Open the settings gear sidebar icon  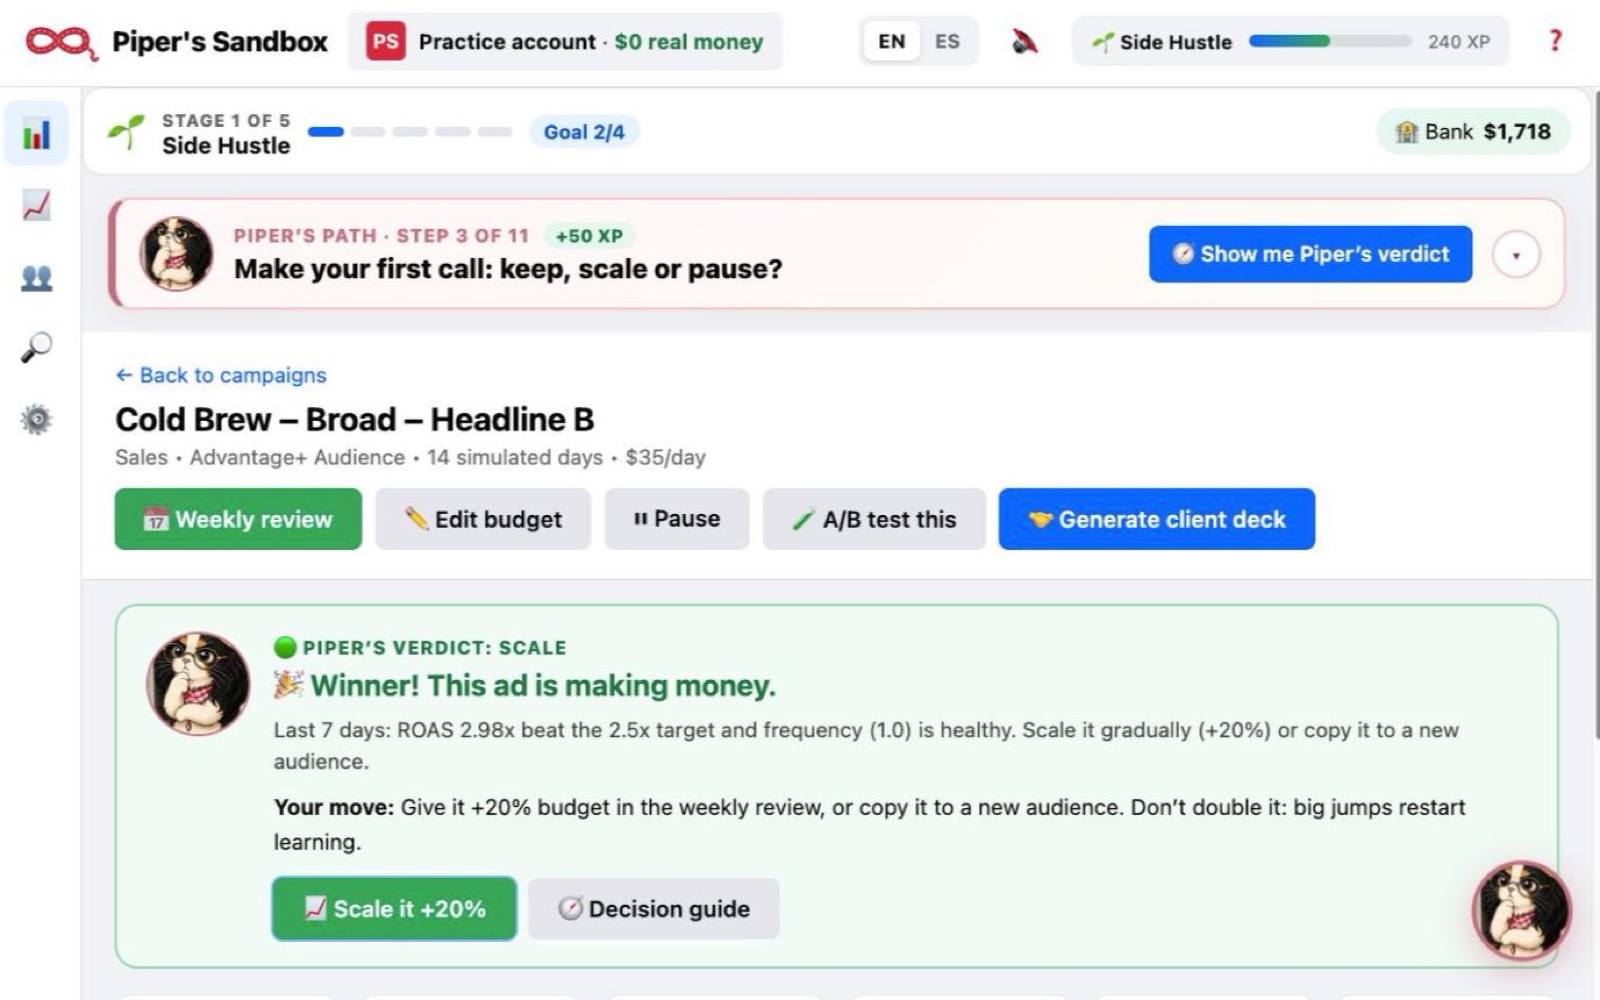(x=37, y=419)
